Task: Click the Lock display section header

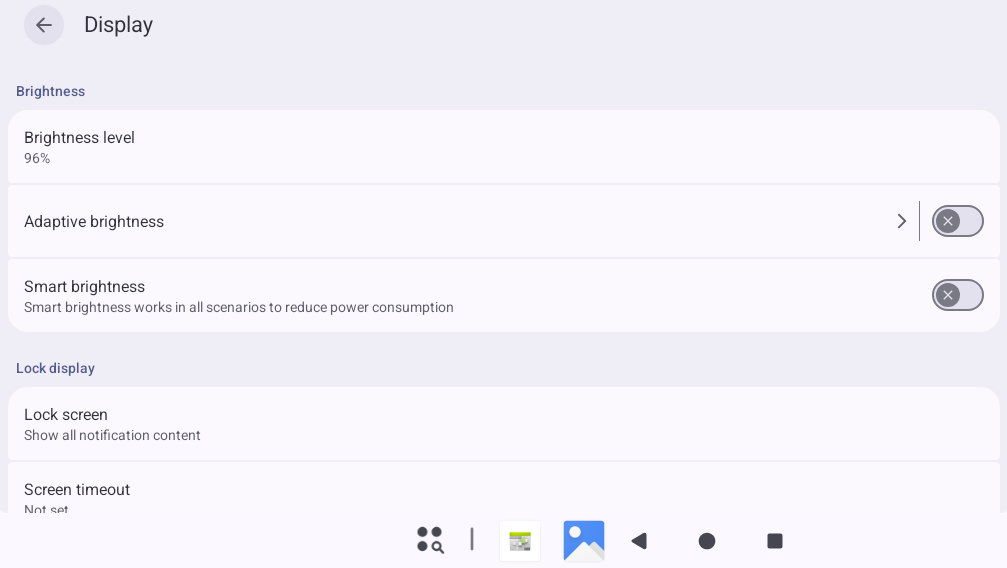Action: 55,368
